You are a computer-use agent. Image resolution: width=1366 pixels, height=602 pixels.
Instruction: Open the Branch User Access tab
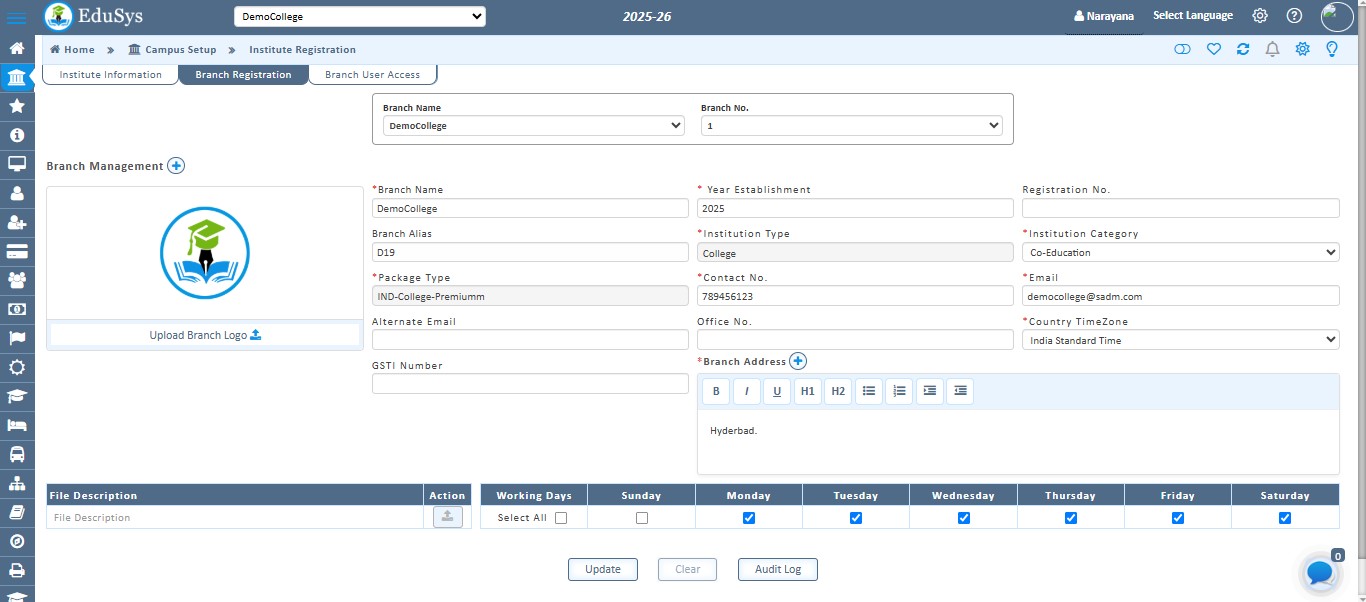point(372,75)
